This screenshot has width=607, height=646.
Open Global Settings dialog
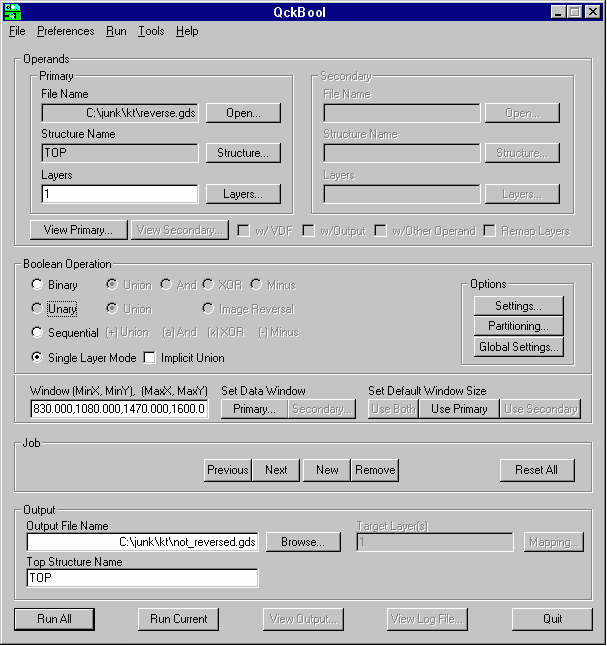tap(518, 347)
